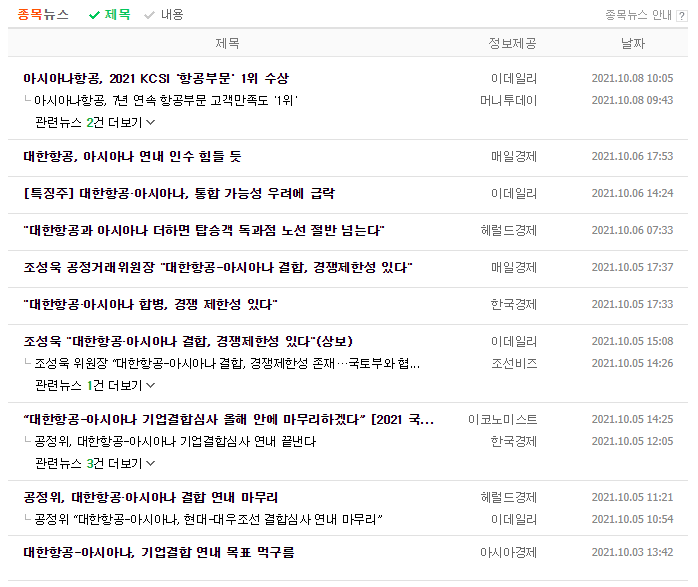Open 조성욱 공정거래위원장 article from 매일경제
698x587 pixels.
[218, 267]
